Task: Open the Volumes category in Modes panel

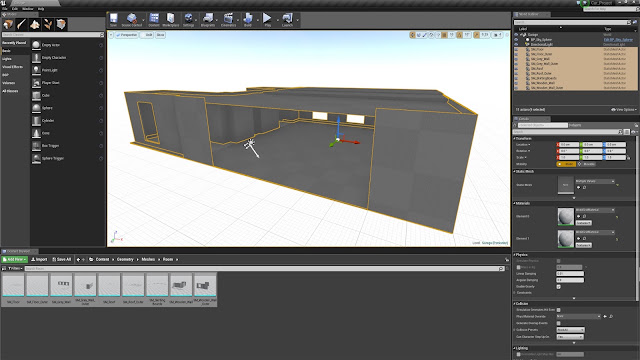Action: coord(9,83)
